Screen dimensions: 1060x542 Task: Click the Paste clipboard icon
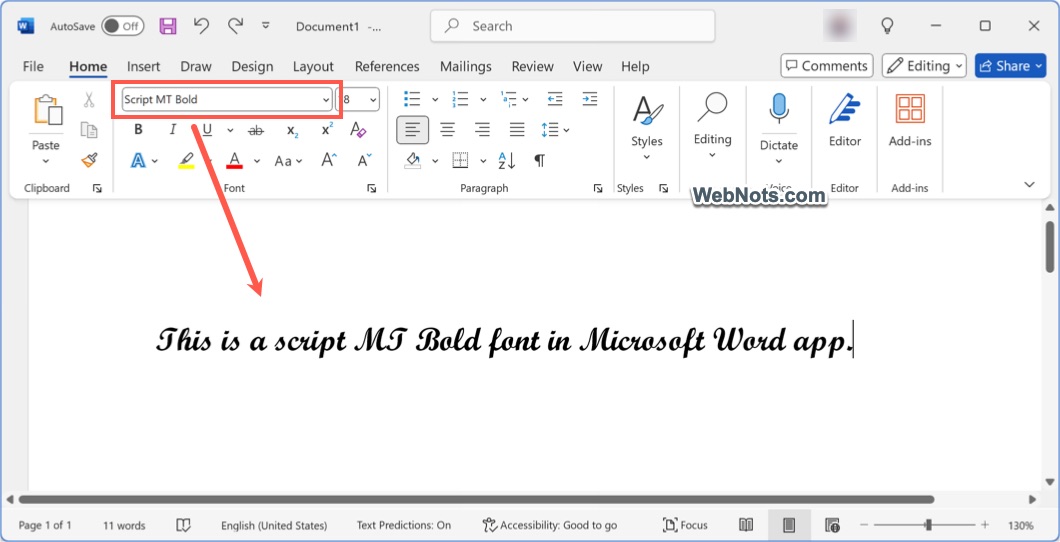pos(47,109)
